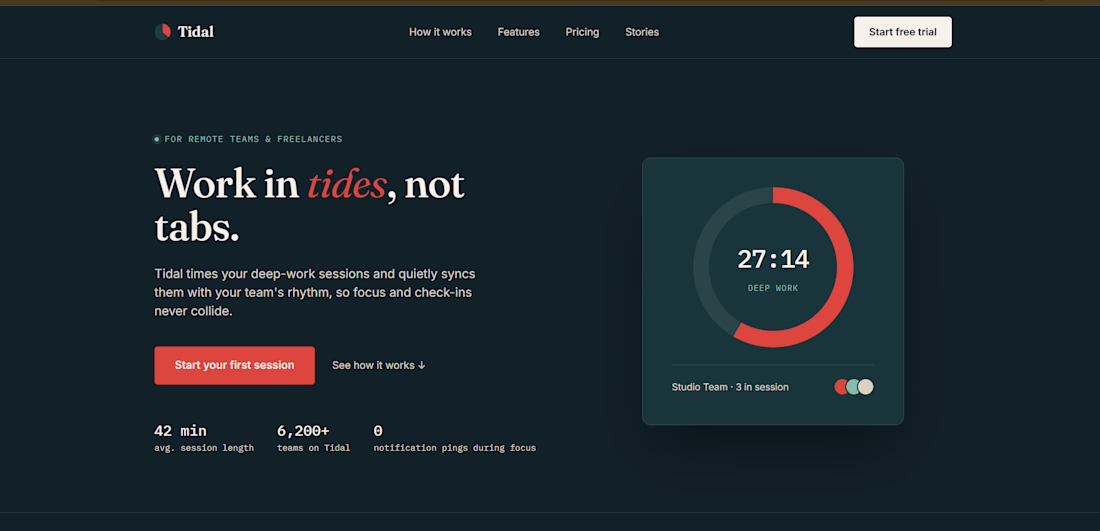Visit the Stories nav link
The image size is (1100, 531).
642,32
